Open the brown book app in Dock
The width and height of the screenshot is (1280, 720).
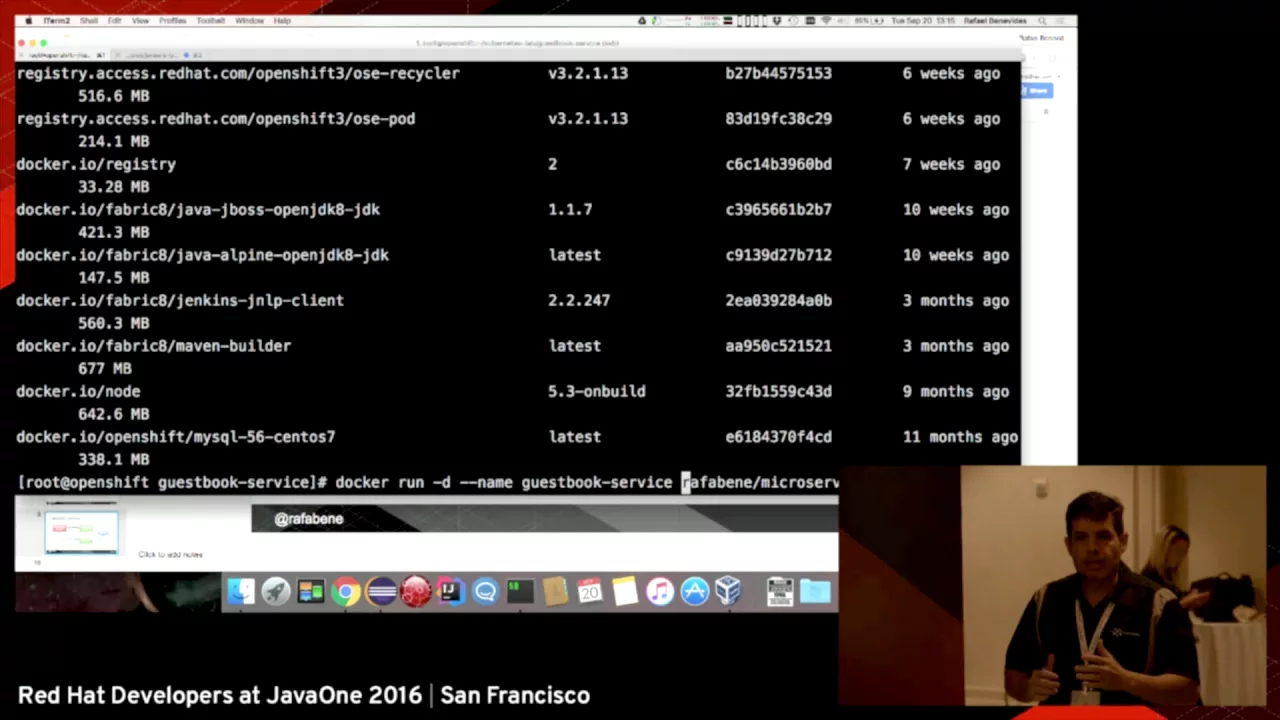pyautogui.click(x=555, y=592)
